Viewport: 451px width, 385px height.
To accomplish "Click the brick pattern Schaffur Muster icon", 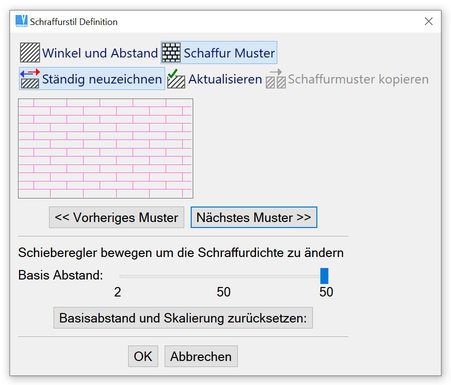I will point(171,53).
